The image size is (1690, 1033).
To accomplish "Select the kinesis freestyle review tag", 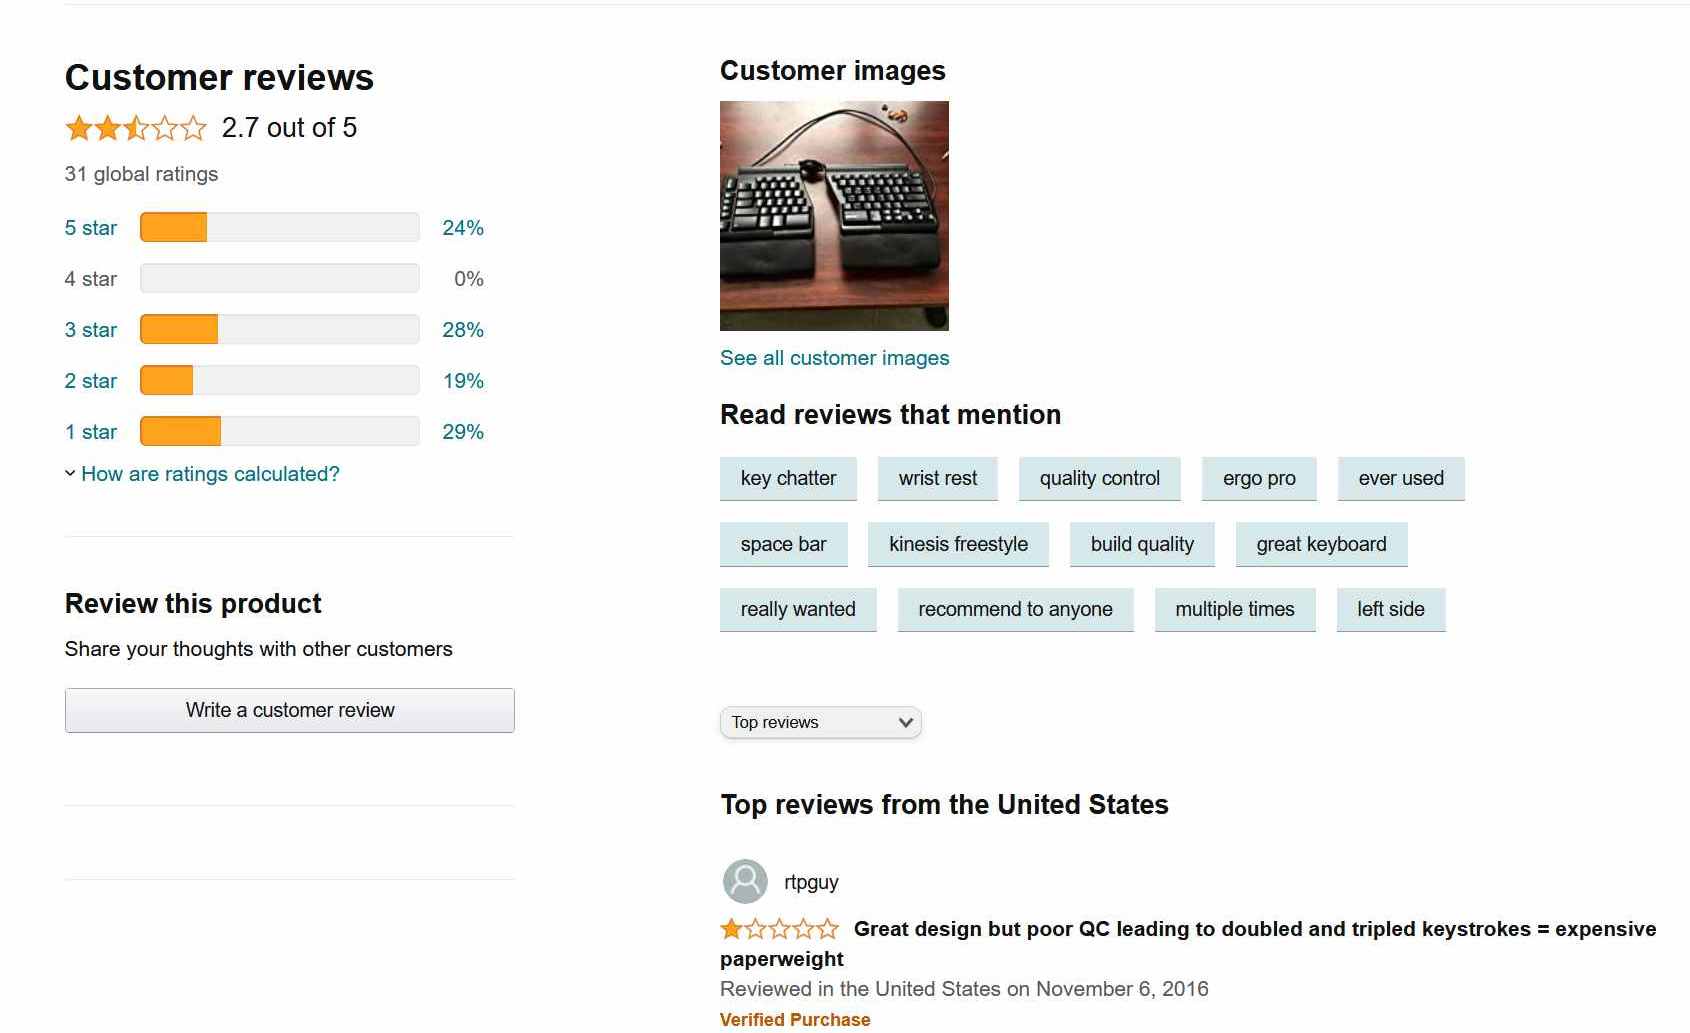I will click(958, 544).
